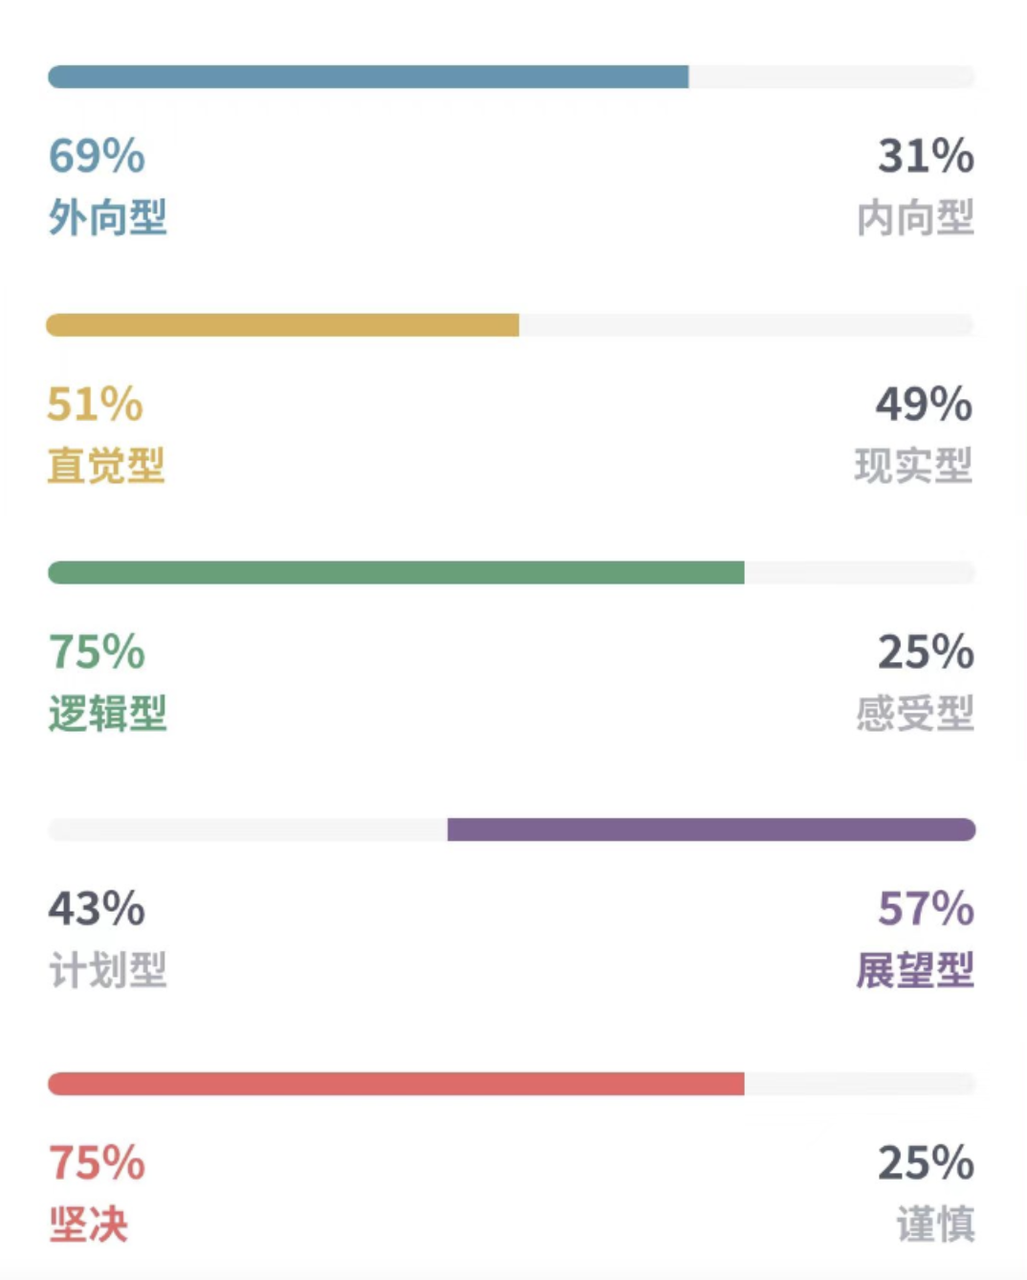Viewport: 1027px width, 1280px height.
Task: Choose the 计划型 label
Action: (x=108, y=971)
